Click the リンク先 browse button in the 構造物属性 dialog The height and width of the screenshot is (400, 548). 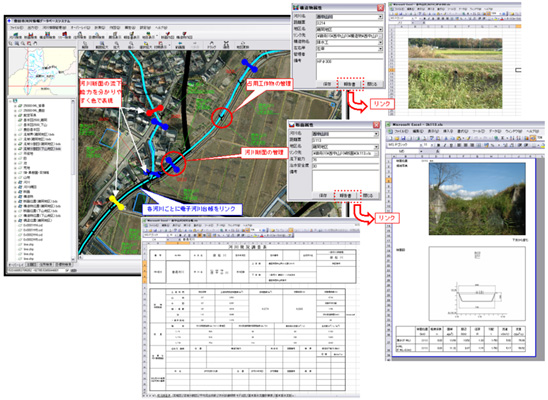[381, 36]
